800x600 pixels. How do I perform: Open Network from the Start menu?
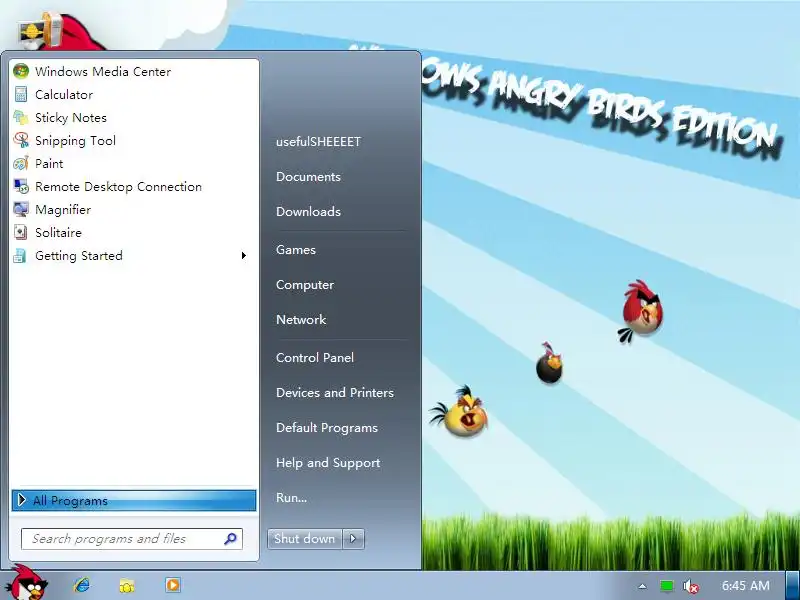point(301,319)
